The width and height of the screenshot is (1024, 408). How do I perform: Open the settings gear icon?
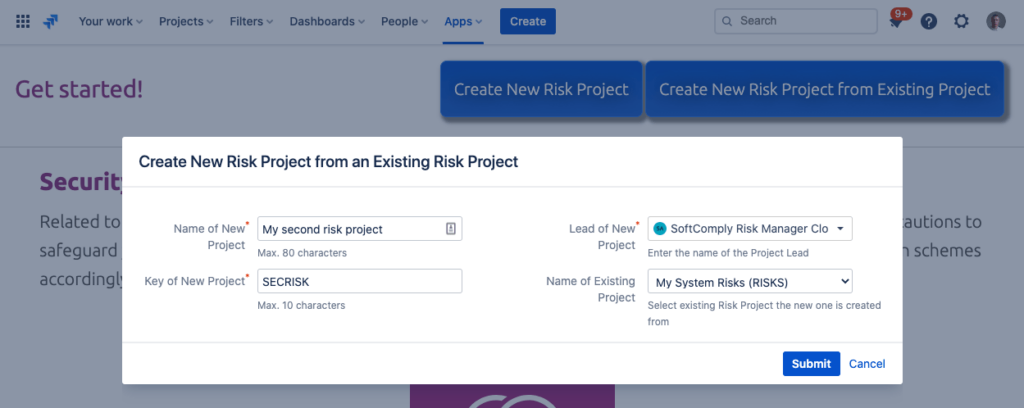pyautogui.click(x=961, y=22)
